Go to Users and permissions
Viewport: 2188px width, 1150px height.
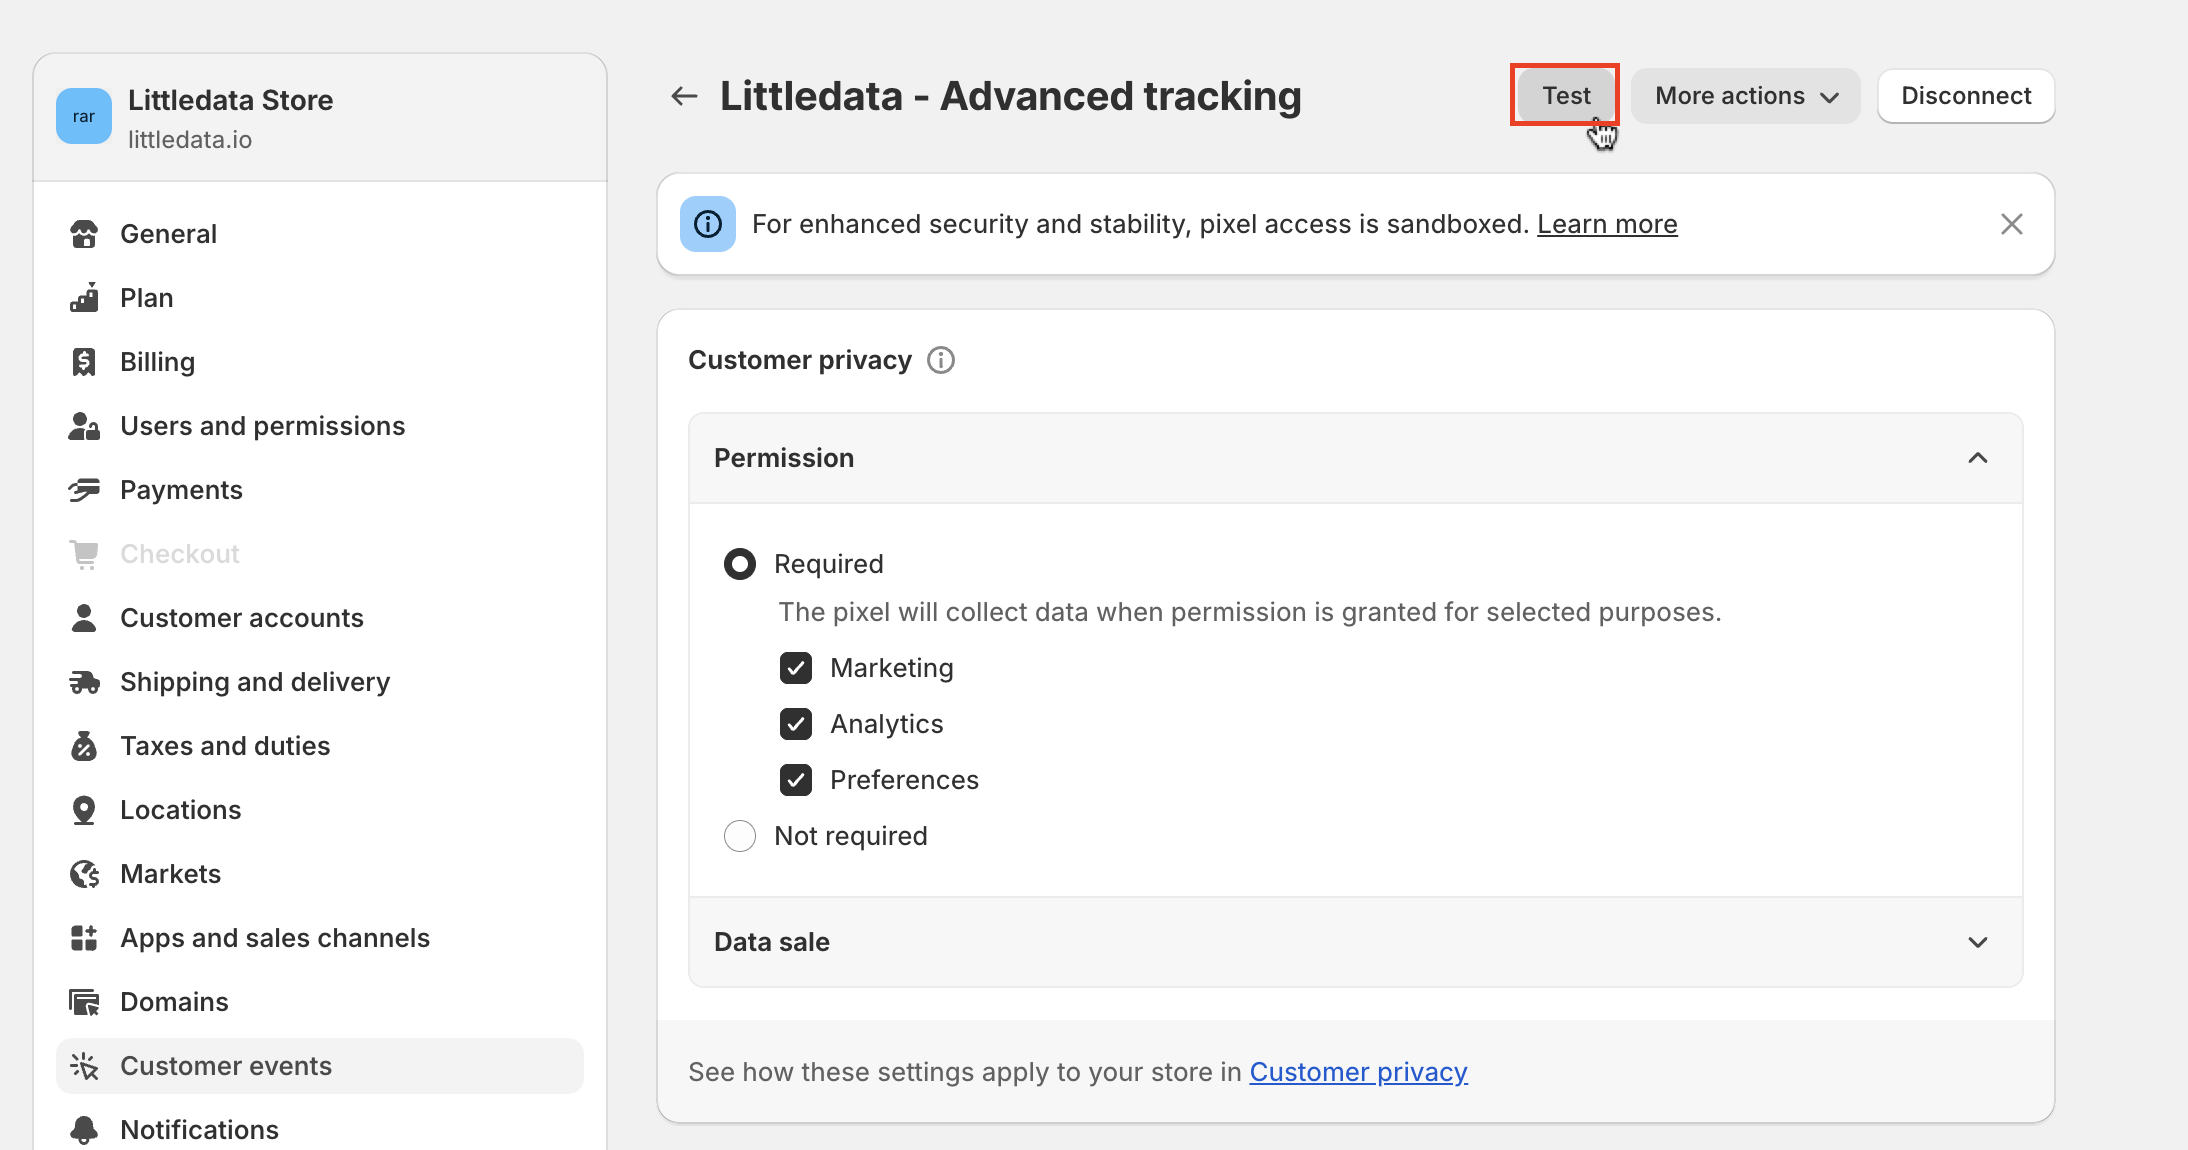pos(320,426)
